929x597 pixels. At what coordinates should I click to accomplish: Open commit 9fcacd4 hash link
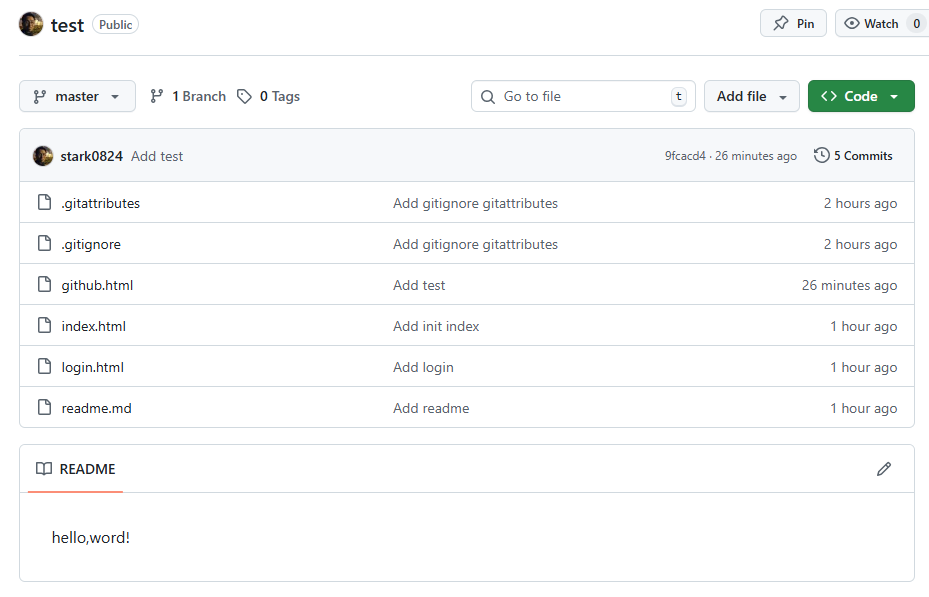[x=685, y=156]
